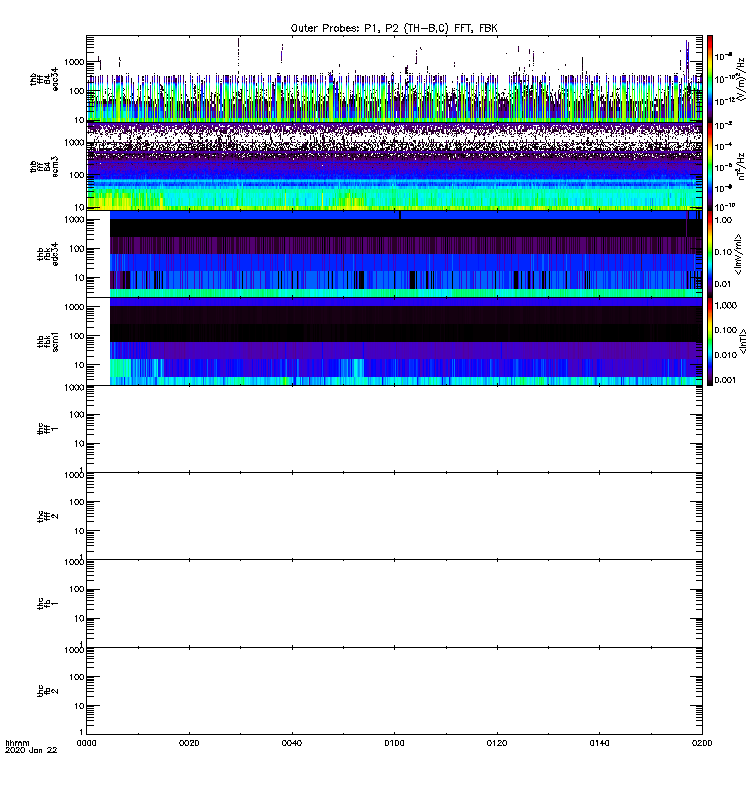The height and width of the screenshot is (800, 750).
Task: Click inside the empty thc fff 1 panel
Action: point(394,429)
